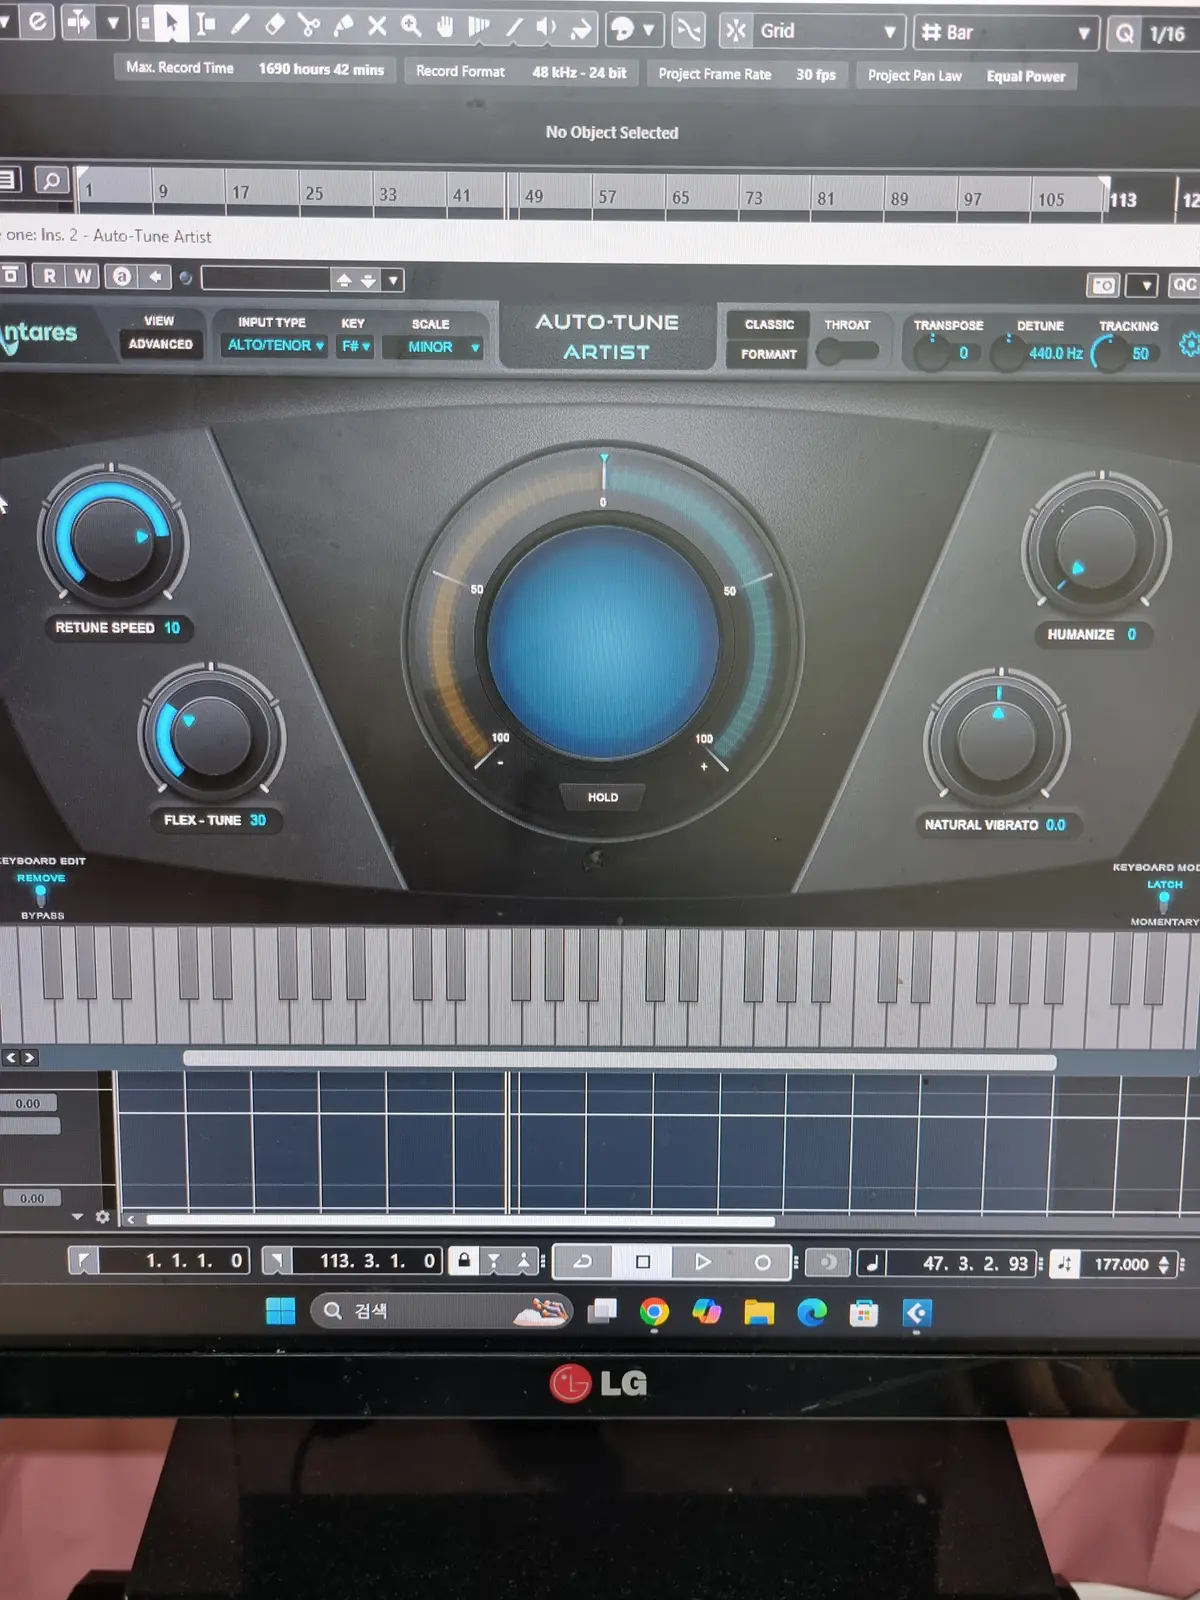This screenshot has width=1200, height=1600.
Task: Click the right locator 113. 3. 1. 0 field
Action: click(x=366, y=1261)
